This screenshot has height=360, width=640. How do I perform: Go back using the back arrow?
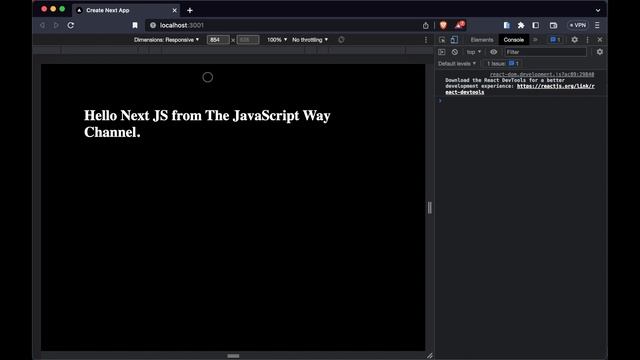(x=42, y=25)
